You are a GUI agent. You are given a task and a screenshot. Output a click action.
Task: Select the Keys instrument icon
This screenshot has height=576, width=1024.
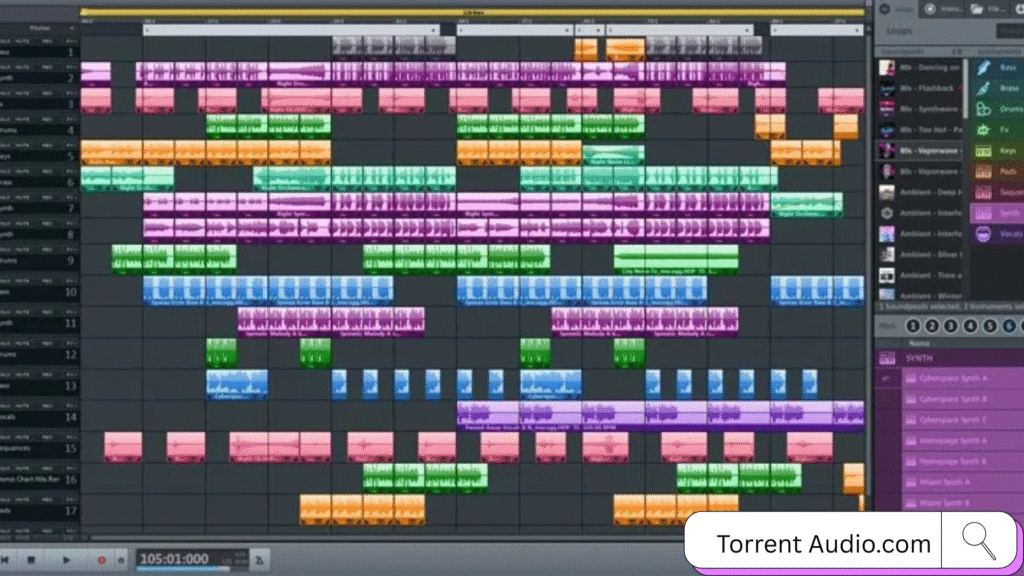tap(985, 151)
